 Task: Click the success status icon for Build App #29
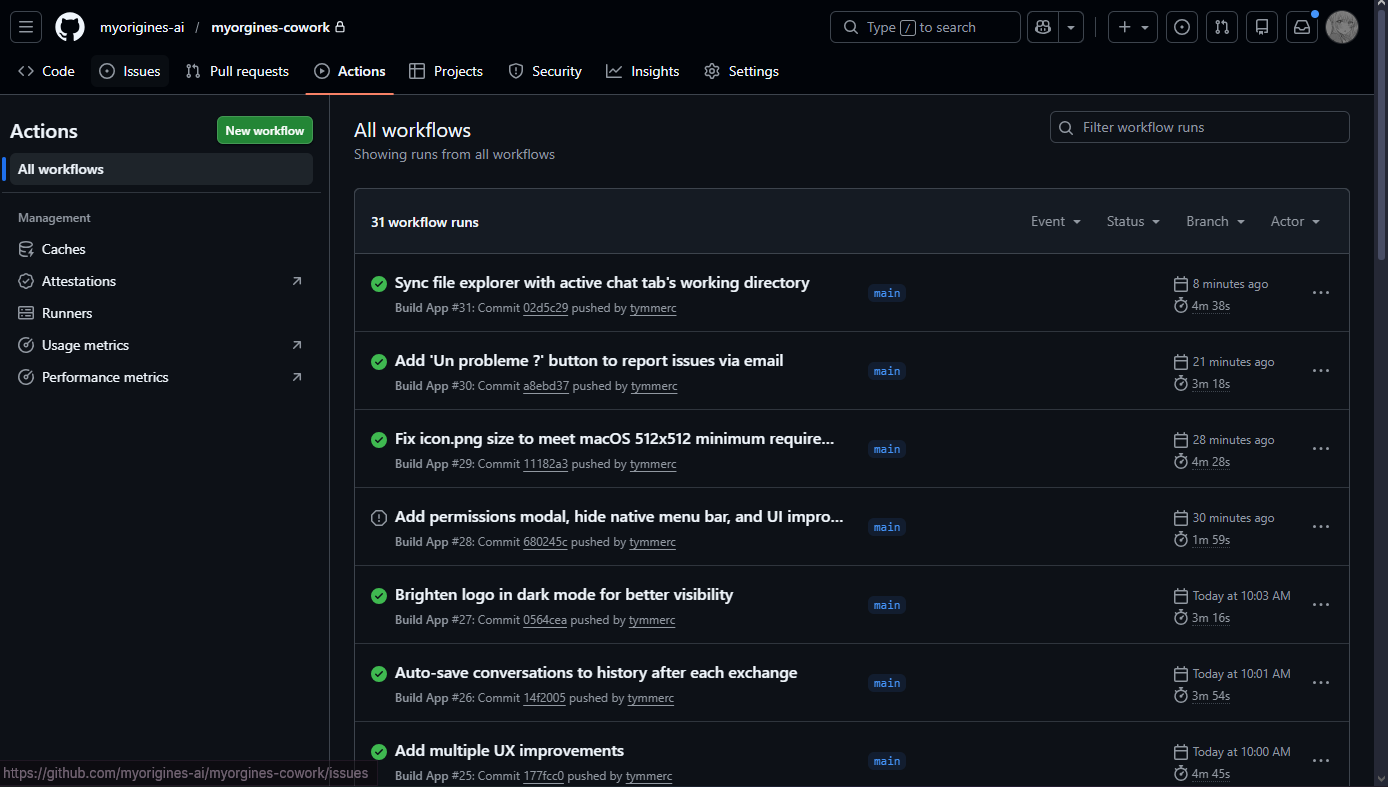coord(379,440)
